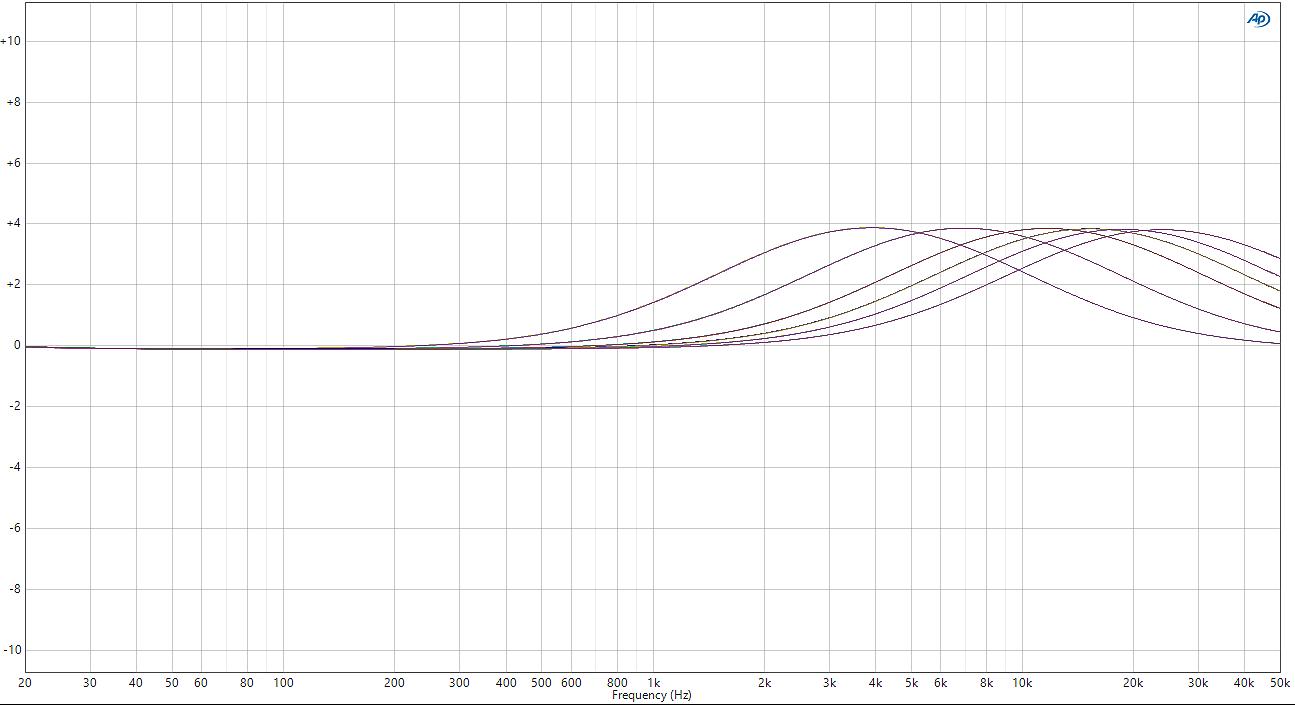The height and width of the screenshot is (705, 1295).
Task: Click the 500 Hz frequency label
Action: [x=541, y=683]
